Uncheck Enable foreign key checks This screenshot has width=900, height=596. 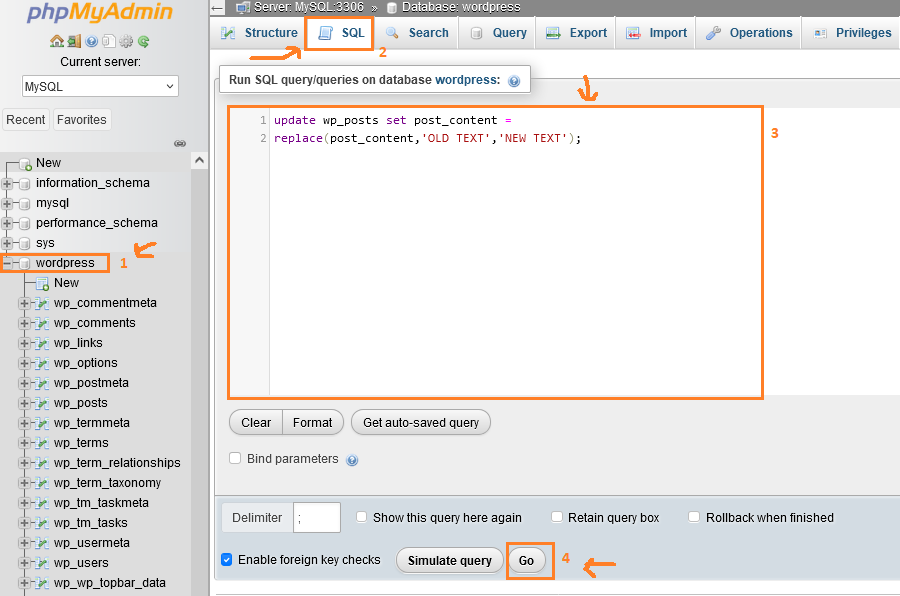tap(227, 559)
